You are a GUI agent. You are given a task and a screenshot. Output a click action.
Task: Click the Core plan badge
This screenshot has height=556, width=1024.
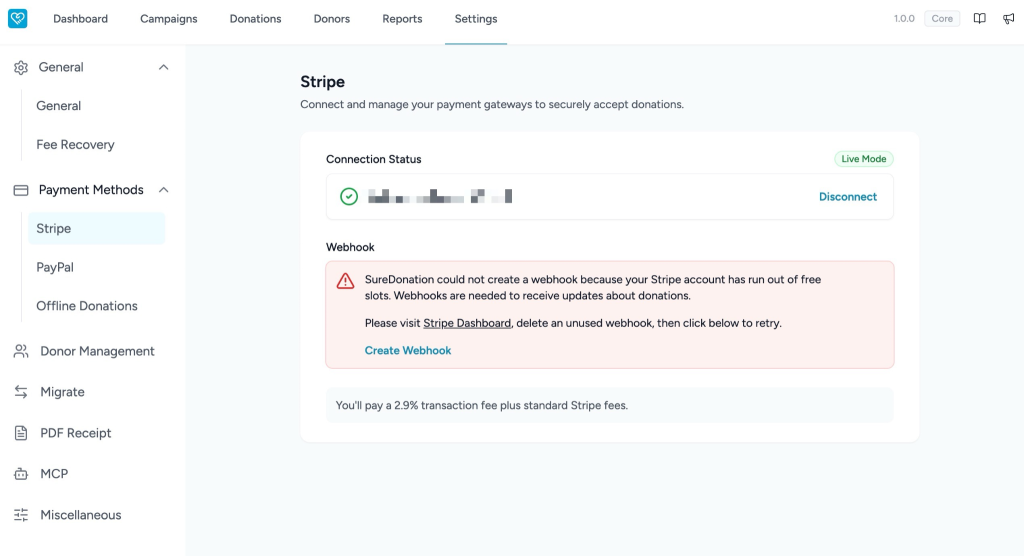pyautogui.click(x=942, y=18)
